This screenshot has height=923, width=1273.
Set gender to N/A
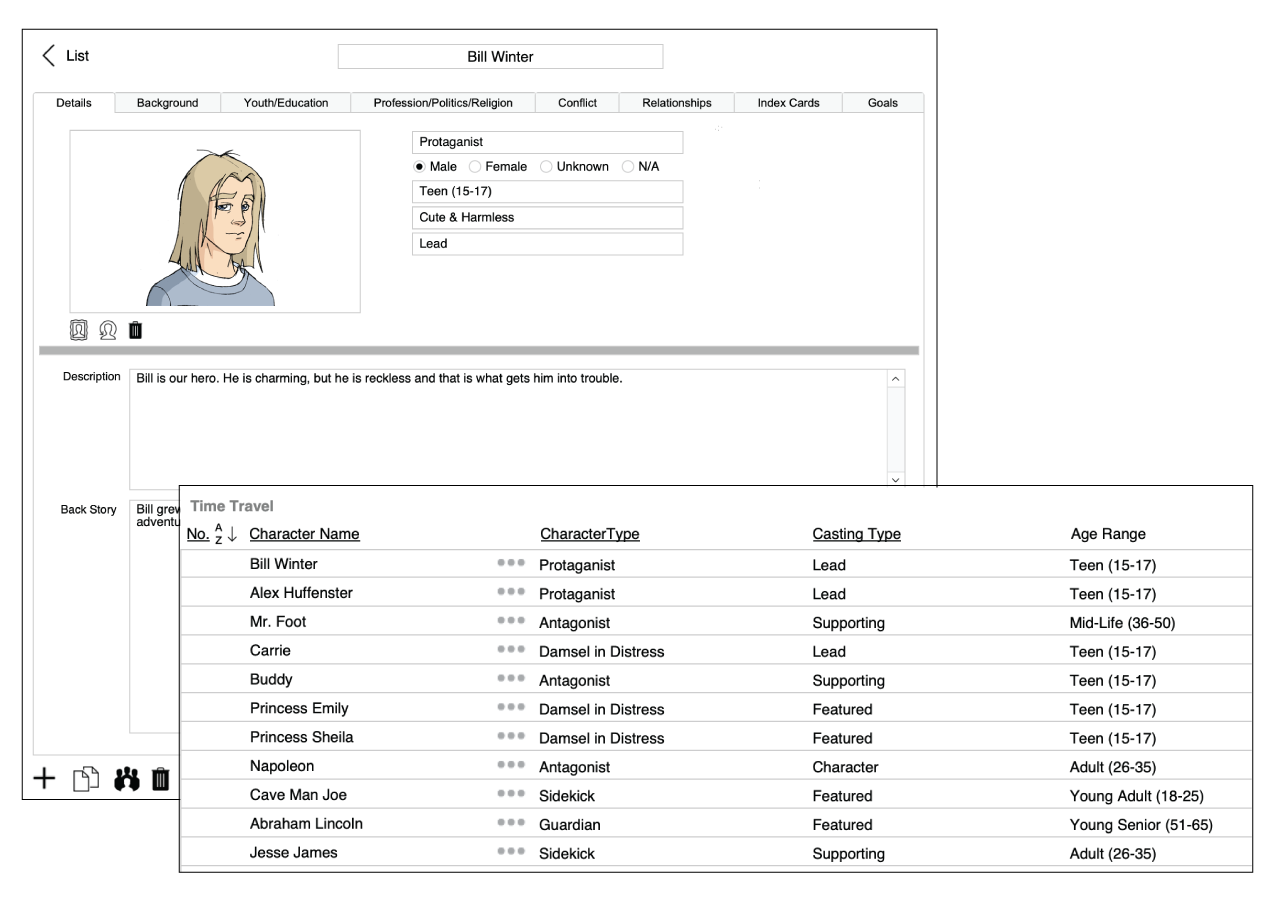627,166
